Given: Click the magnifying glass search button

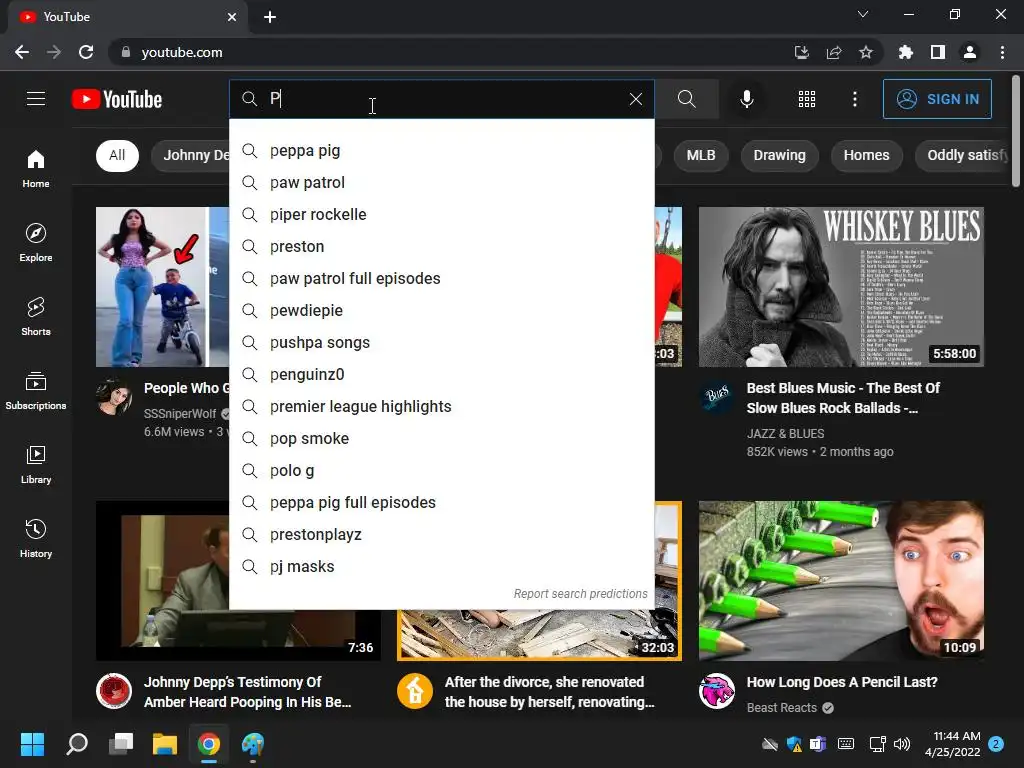Looking at the screenshot, I should 686,99.
